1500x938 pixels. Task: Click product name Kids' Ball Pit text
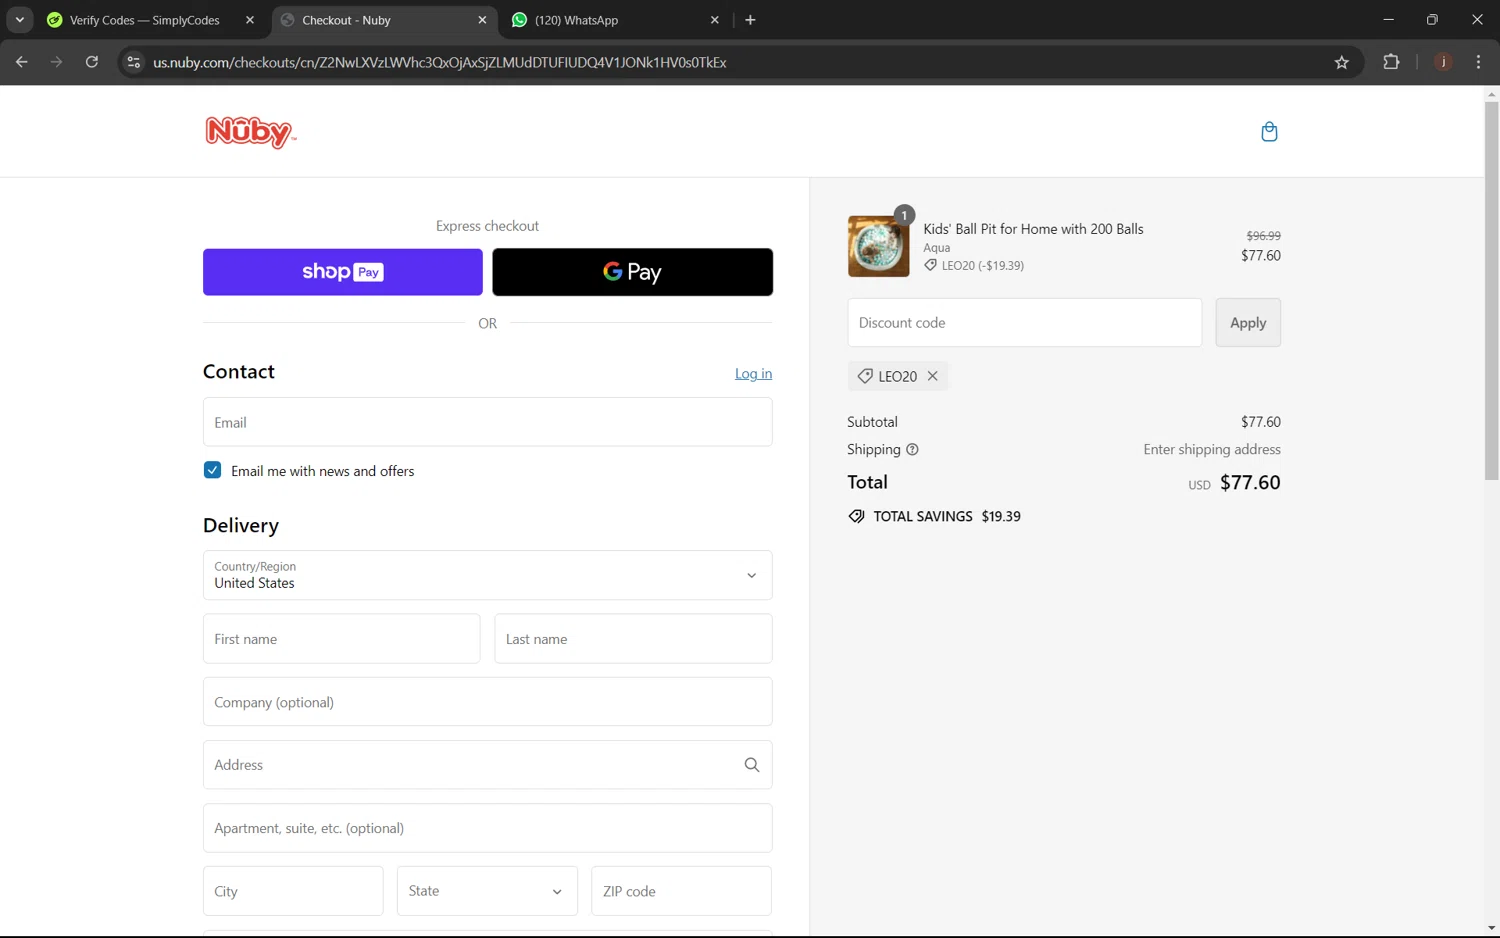click(x=1033, y=229)
